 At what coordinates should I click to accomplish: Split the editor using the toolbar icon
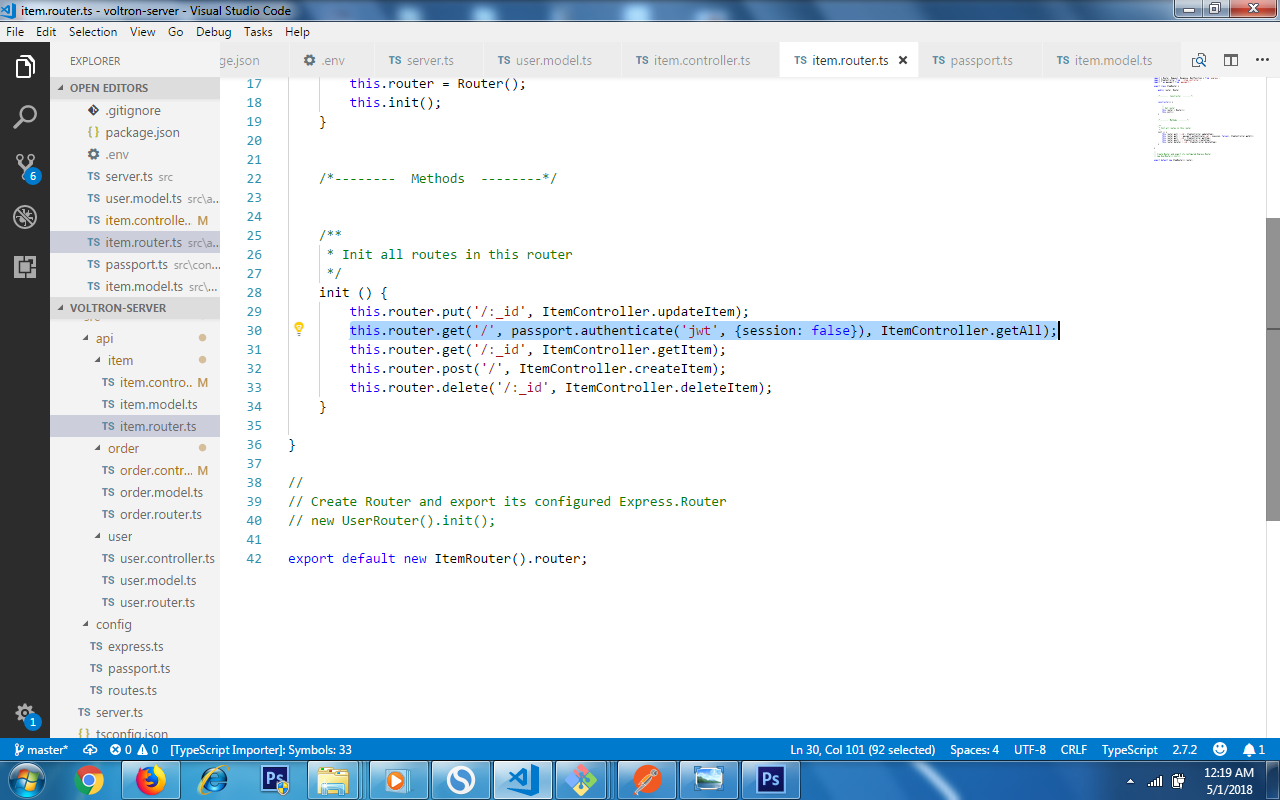(x=1231, y=60)
